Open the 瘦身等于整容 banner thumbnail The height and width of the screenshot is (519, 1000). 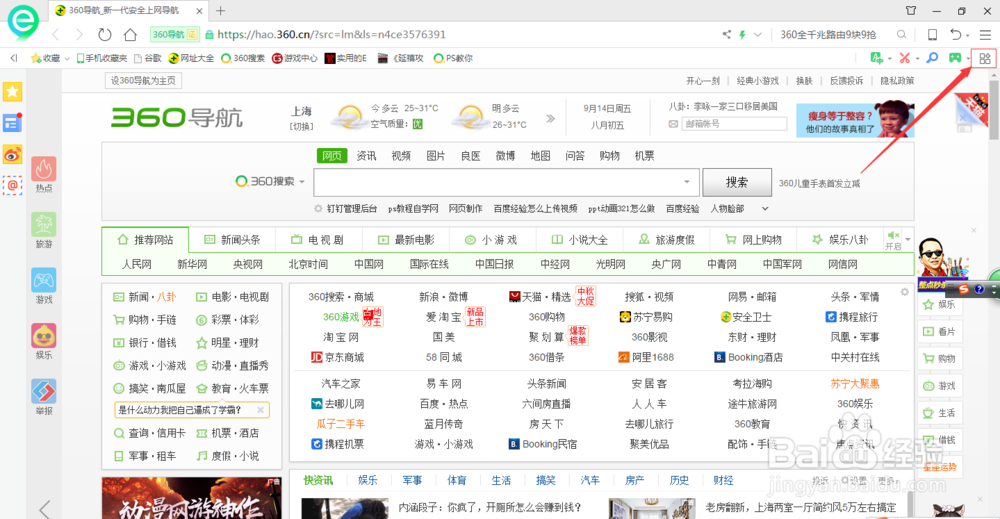(x=855, y=119)
